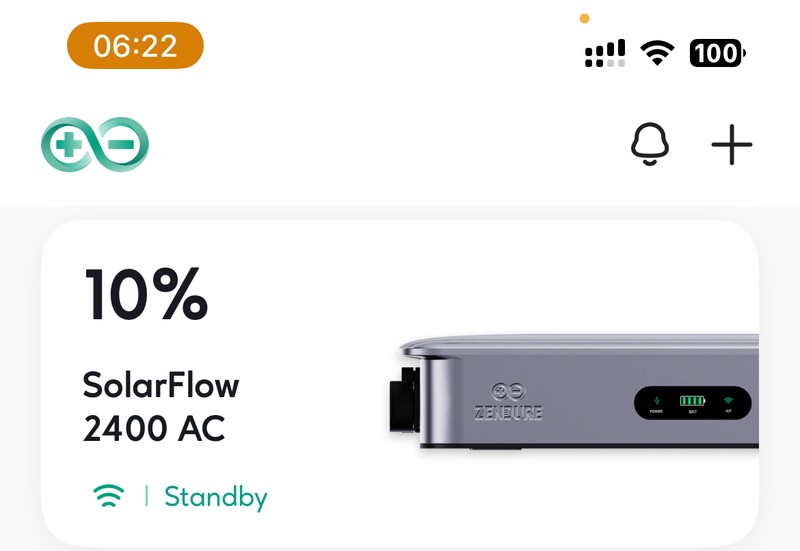Tap the green Wi-Fi connection icon beside Standby
The height and width of the screenshot is (551, 800).
(109, 495)
